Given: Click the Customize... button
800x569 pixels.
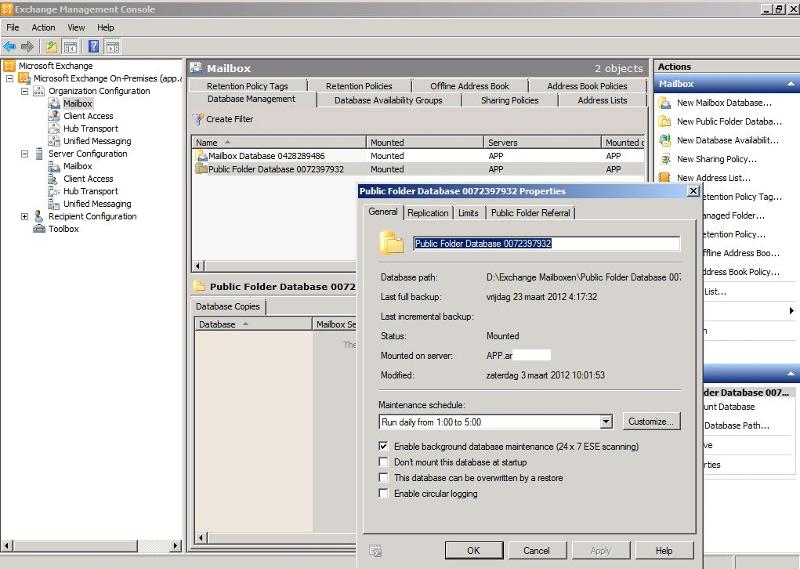Looking at the screenshot, I should [x=651, y=422].
